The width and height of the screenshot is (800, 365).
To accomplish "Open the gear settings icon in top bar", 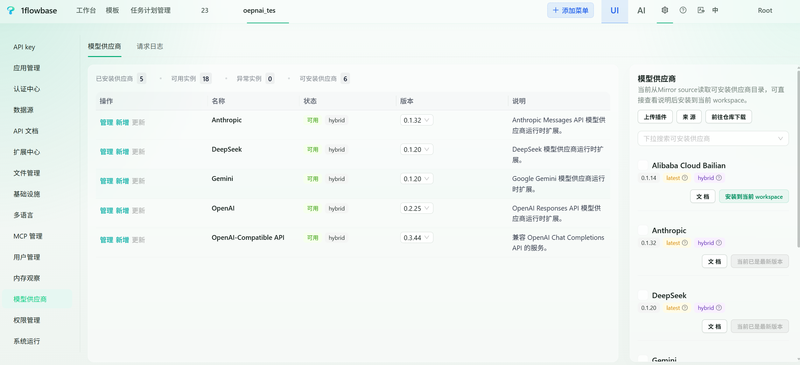I will pos(664,10).
